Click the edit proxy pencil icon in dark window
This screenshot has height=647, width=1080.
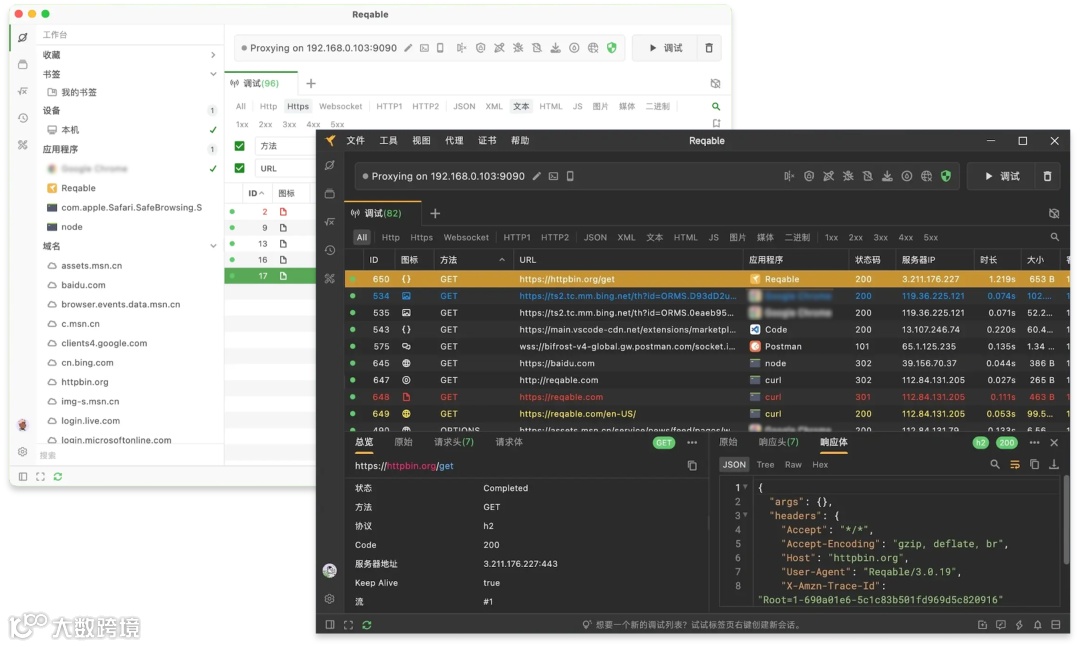537,176
